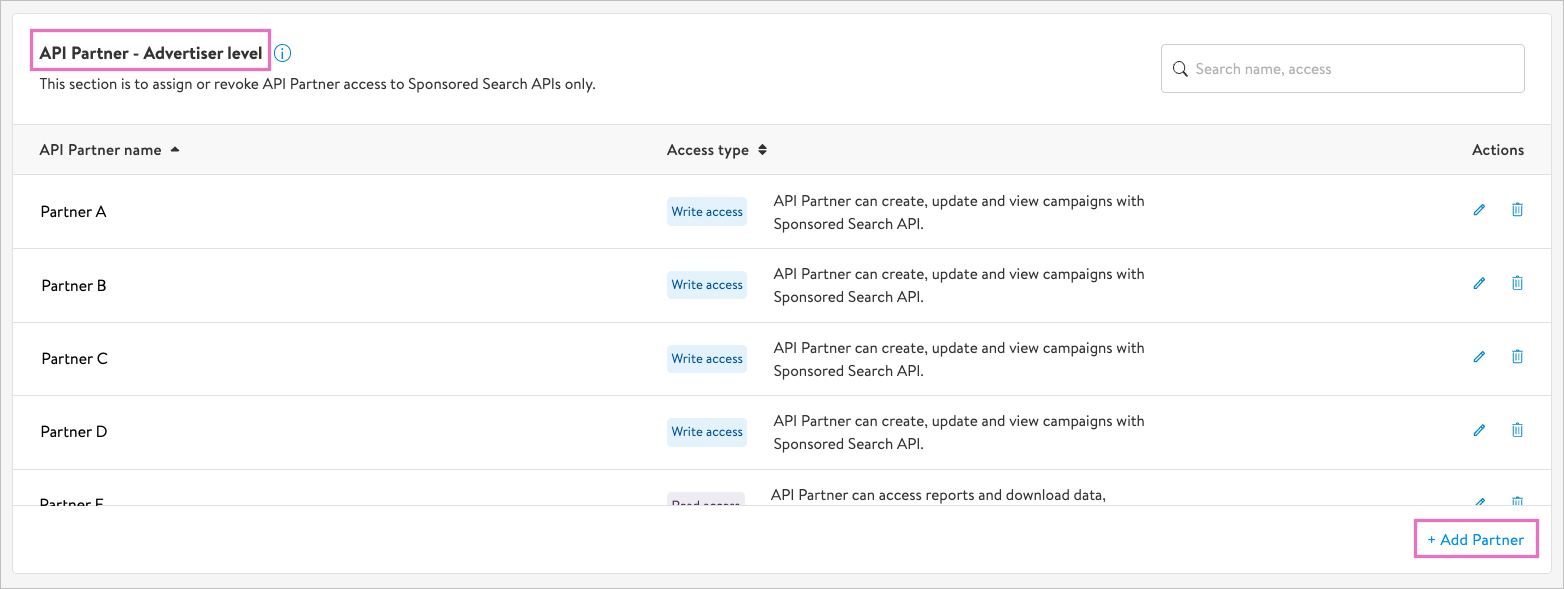The height and width of the screenshot is (589, 1564).
Task: Click Write access badge for Partner D
Action: point(707,432)
